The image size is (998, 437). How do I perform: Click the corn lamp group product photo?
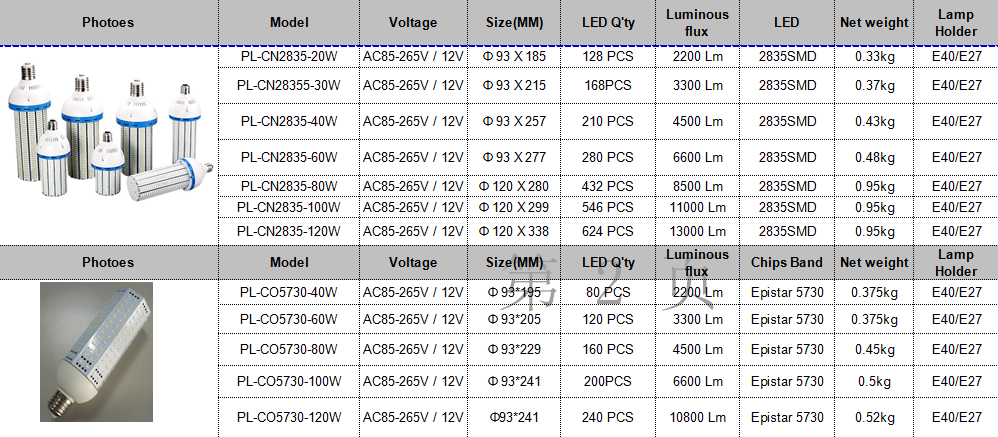(x=110, y=132)
